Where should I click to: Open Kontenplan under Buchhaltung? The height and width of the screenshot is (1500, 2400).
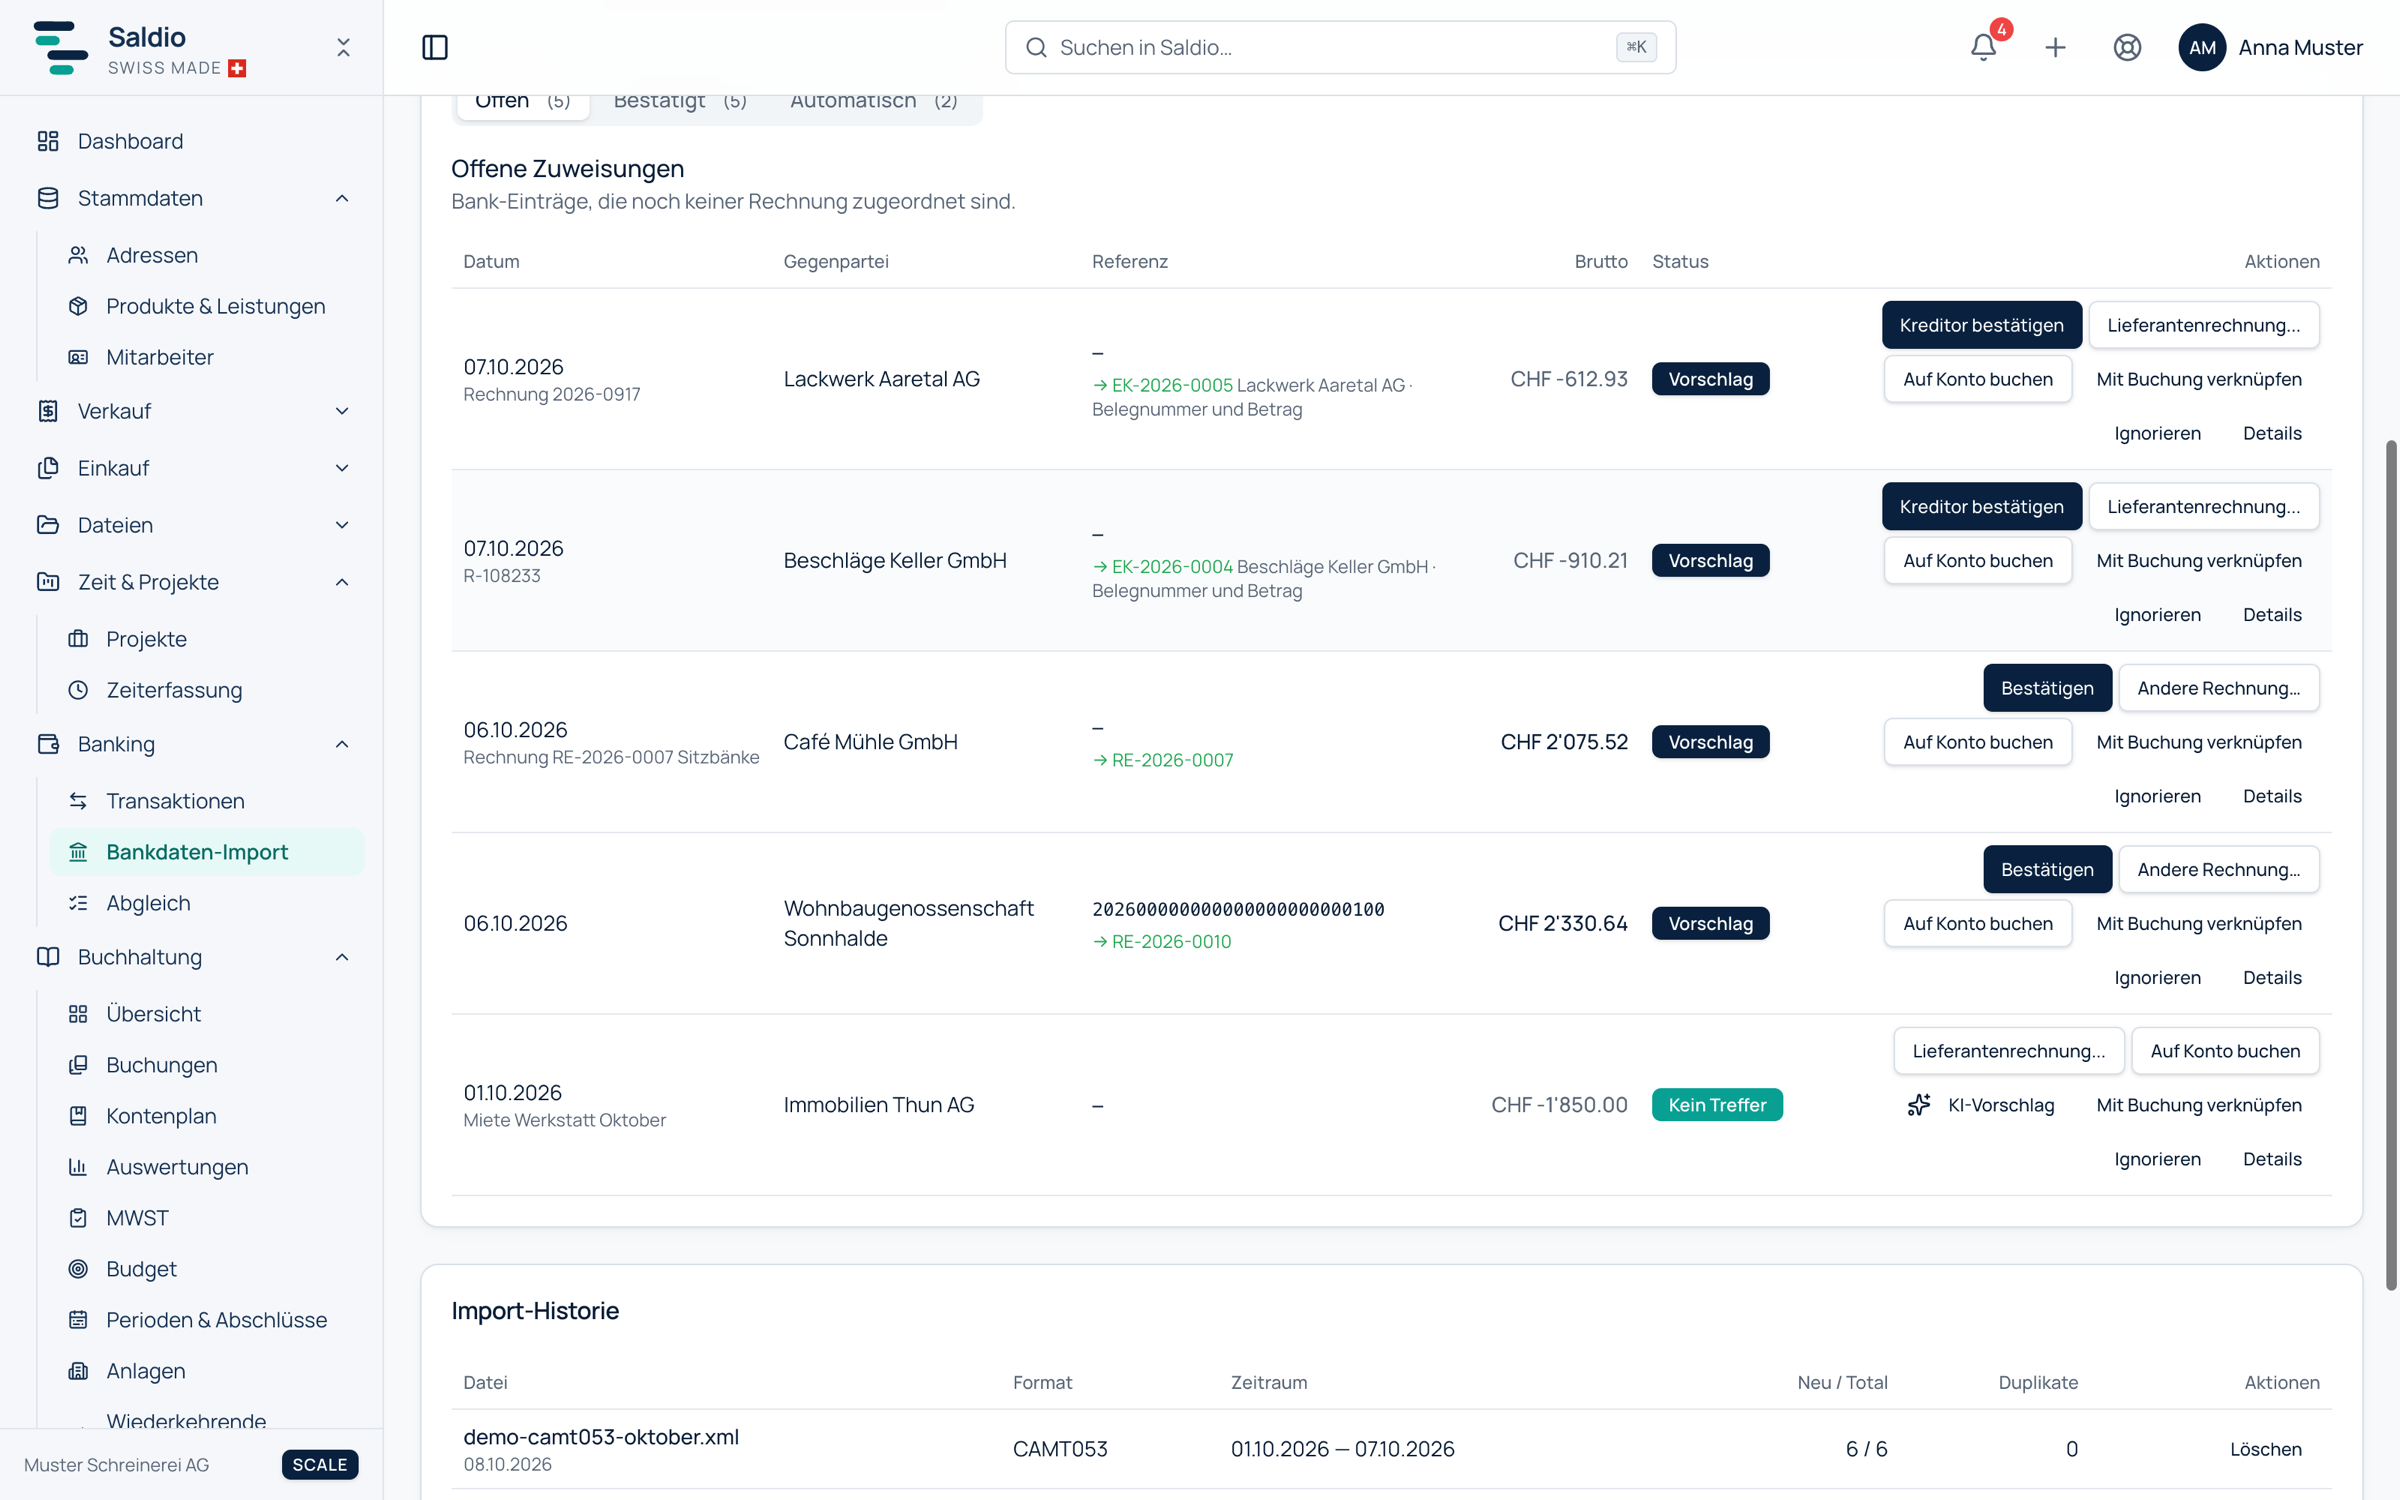point(206,1116)
